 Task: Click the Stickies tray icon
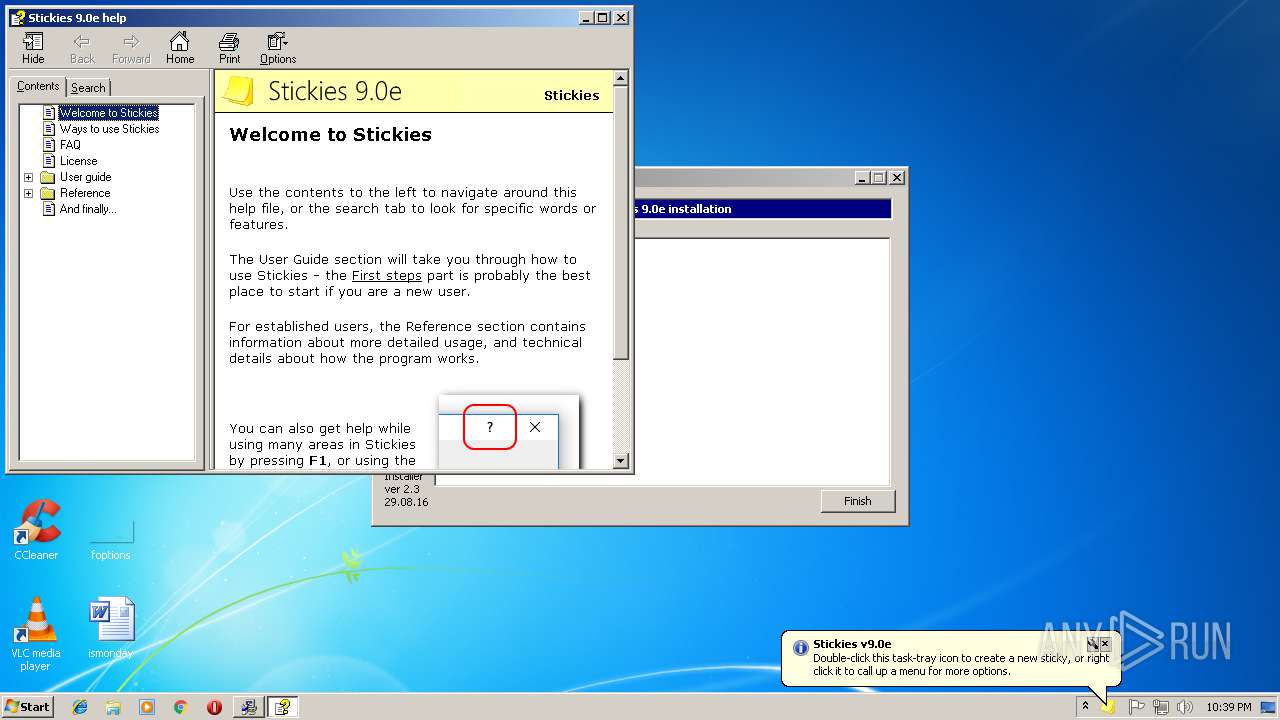click(1108, 707)
